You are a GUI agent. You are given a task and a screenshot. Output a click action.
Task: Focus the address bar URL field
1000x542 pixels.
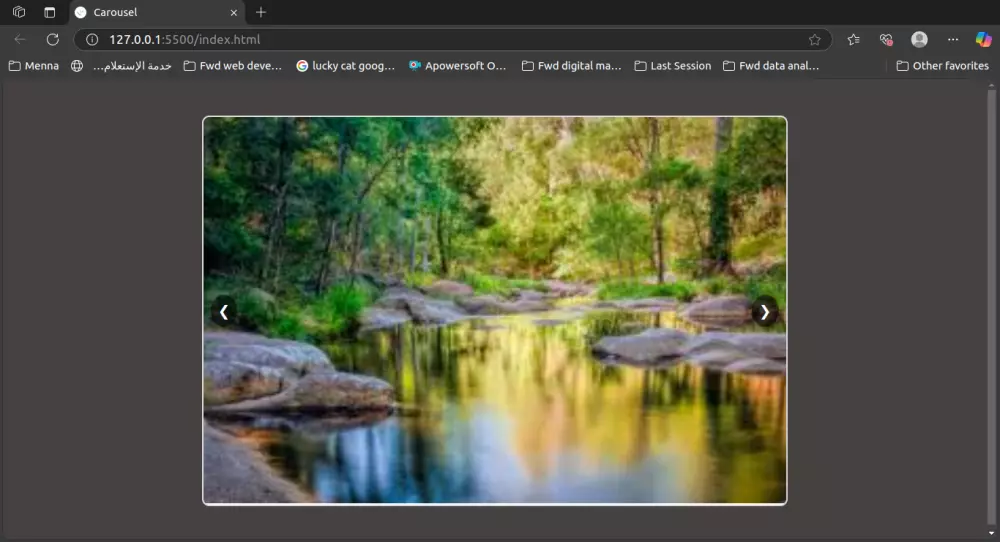point(453,40)
